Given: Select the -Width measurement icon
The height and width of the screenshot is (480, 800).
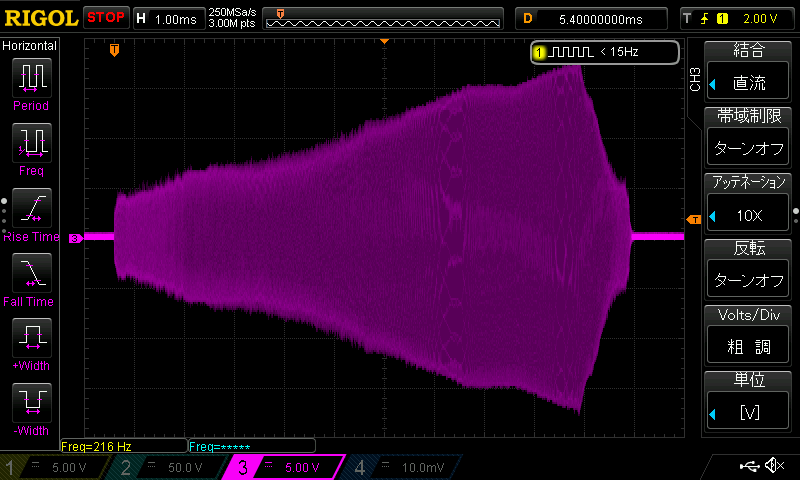Looking at the screenshot, I should 32,402.
